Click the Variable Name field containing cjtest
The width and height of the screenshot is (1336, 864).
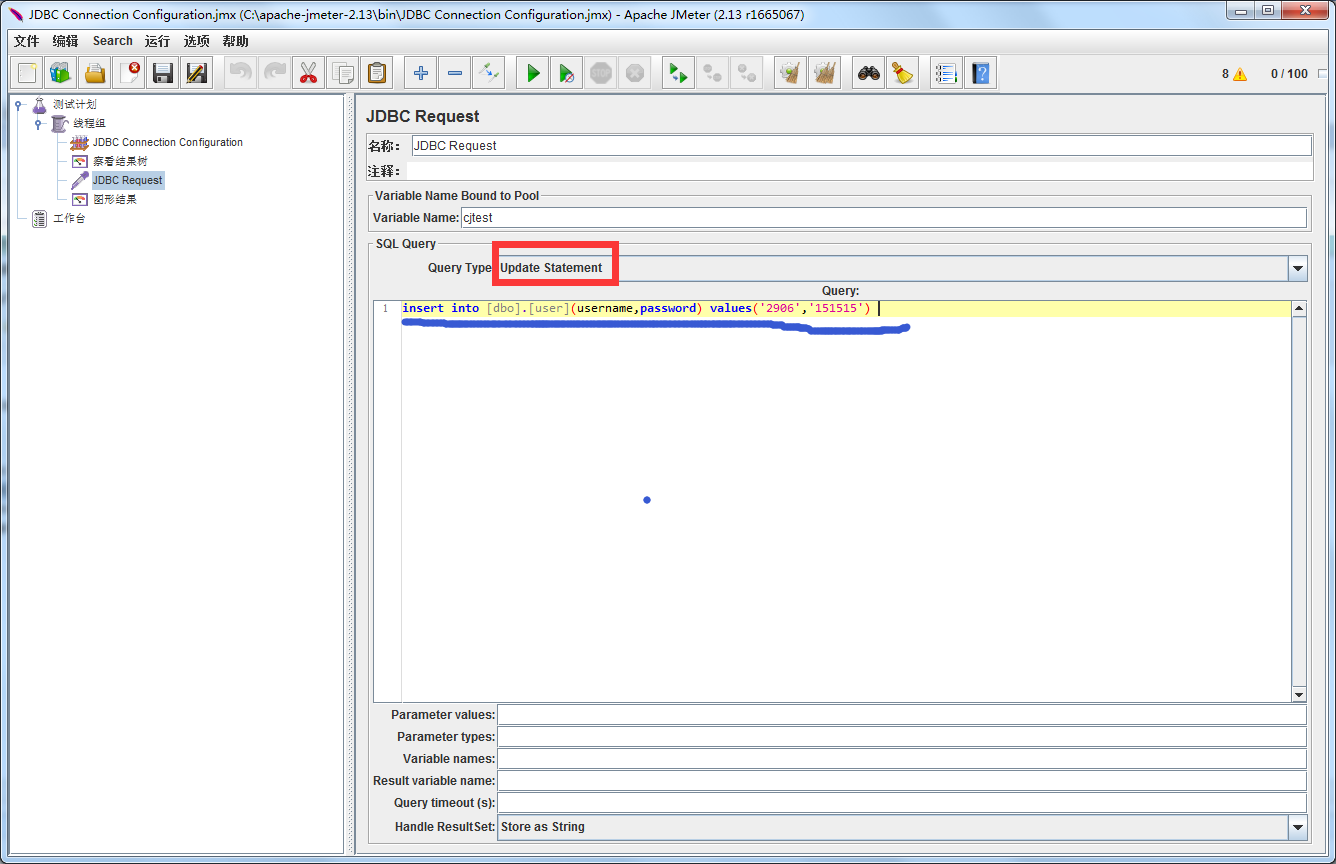pos(883,217)
